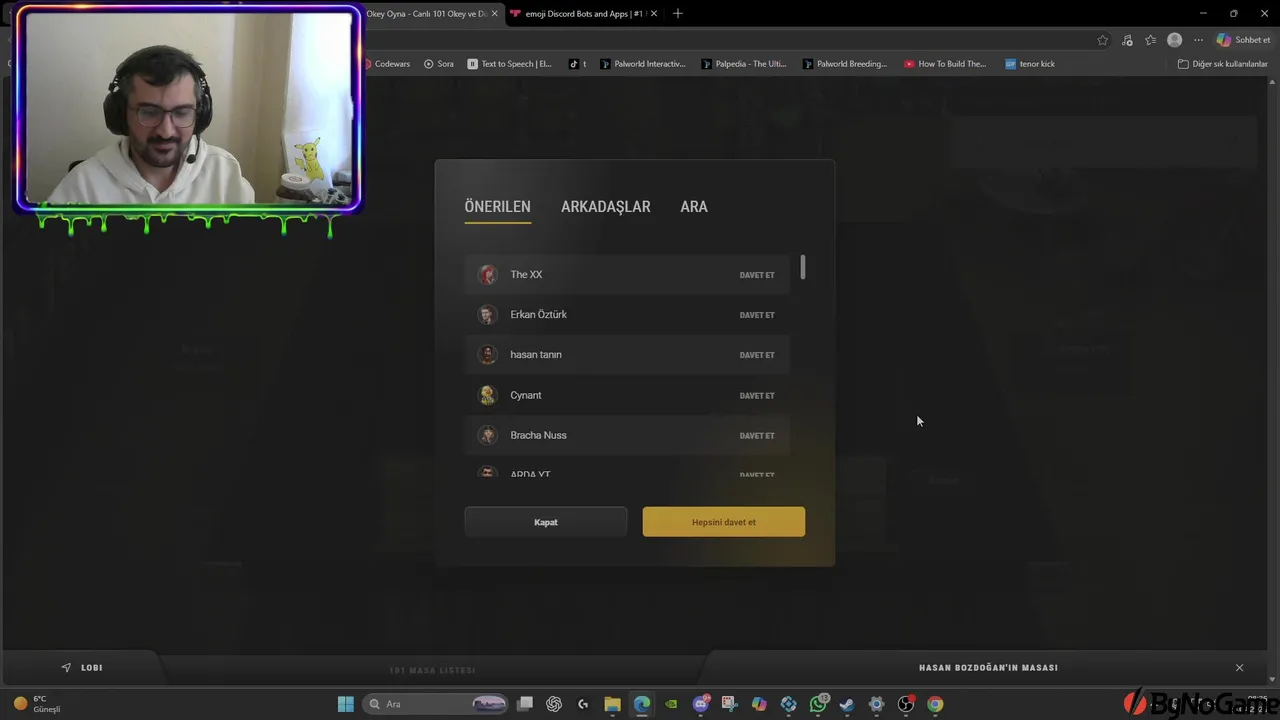Screen dimensions: 1280x720
Task: Open 101 MASA LİSTESİ in bottom bar
Action: coord(432,670)
